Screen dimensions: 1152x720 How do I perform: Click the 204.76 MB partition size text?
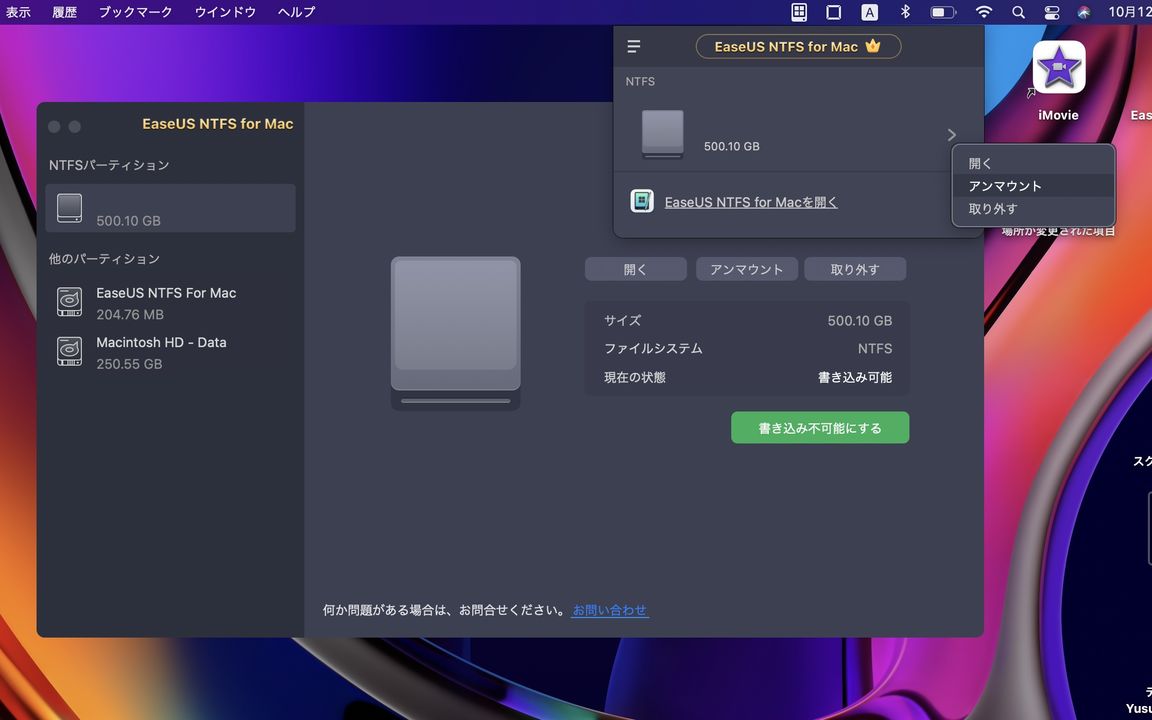tap(130, 314)
